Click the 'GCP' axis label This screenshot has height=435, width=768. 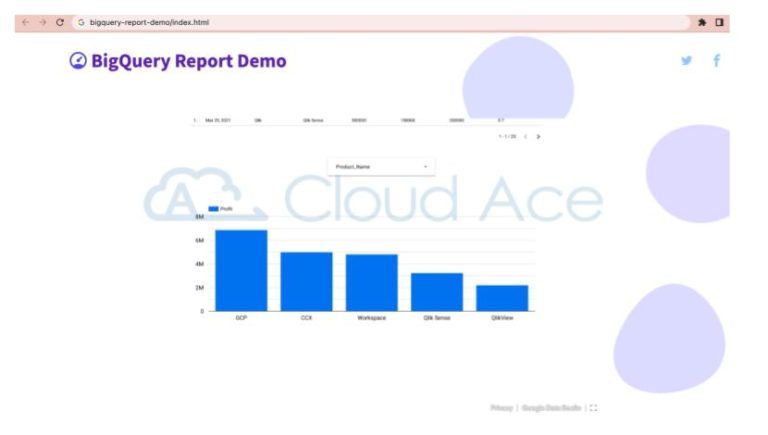click(241, 318)
